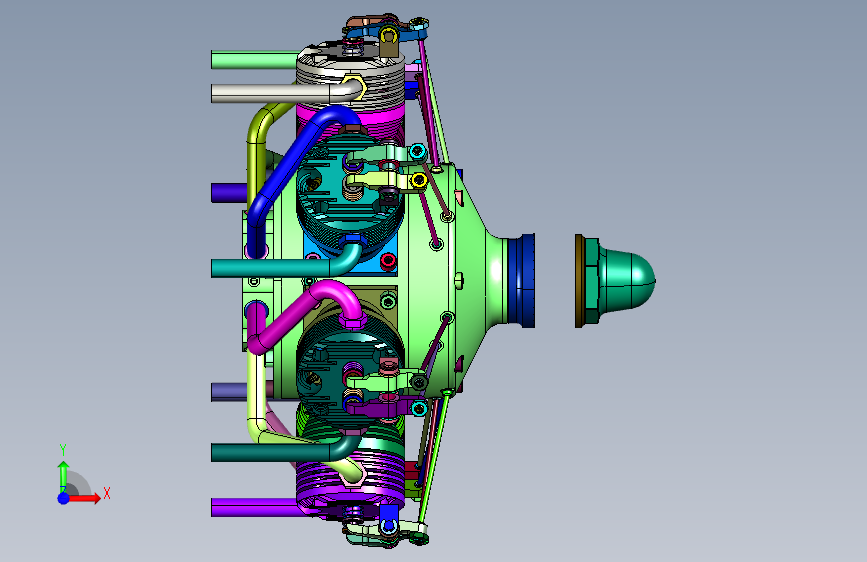Select the brown washer behind the spinner nut
The height and width of the screenshot is (562, 867).
(x=579, y=281)
